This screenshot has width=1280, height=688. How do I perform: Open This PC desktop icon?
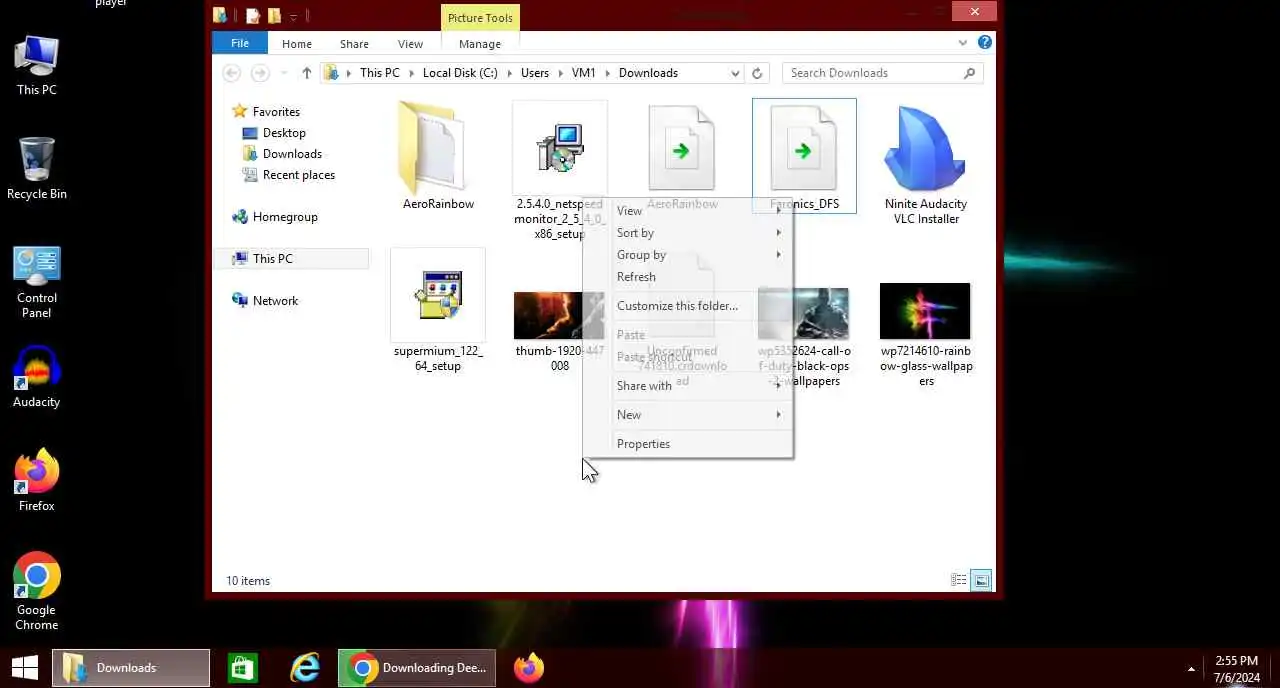pyautogui.click(x=37, y=65)
